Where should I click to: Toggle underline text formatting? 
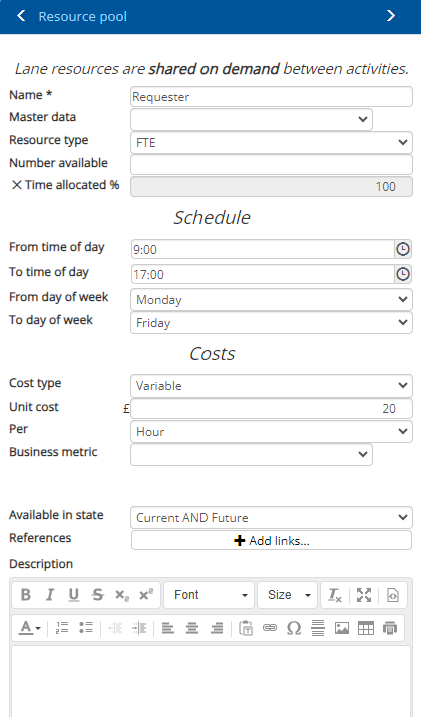click(x=74, y=595)
